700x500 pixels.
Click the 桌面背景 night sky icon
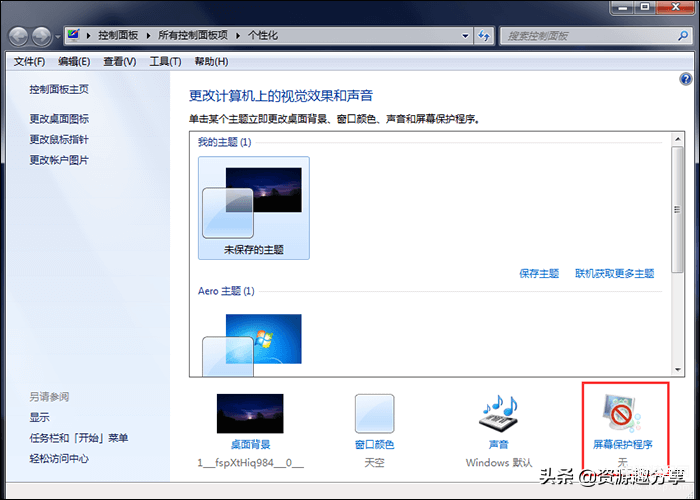pos(250,413)
